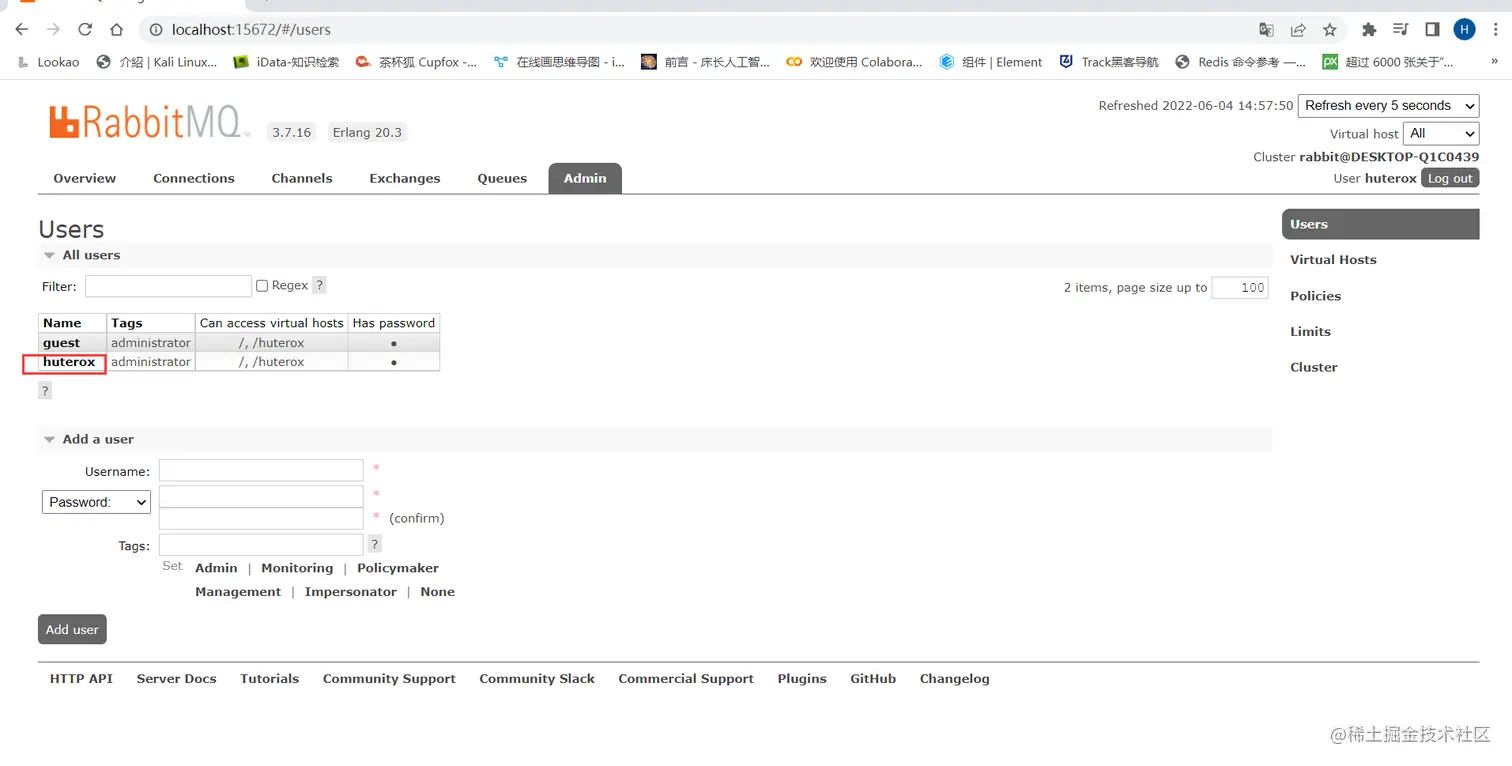Open the GitHub footer link
The image size is (1512, 766).
(x=873, y=678)
